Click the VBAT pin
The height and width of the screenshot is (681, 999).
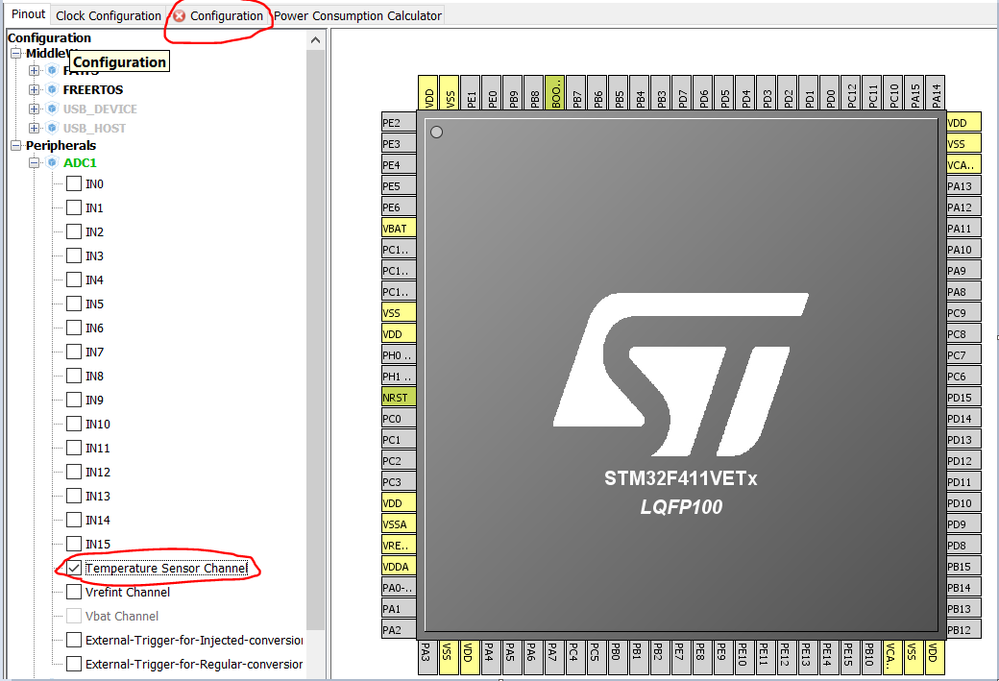pyautogui.click(x=398, y=228)
